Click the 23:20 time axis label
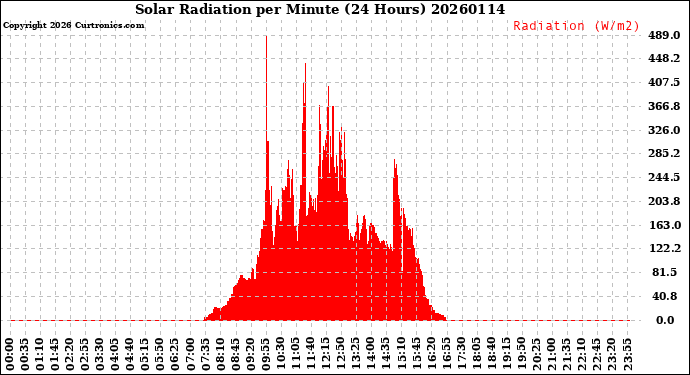This screenshot has height=375, width=690. coord(612,354)
